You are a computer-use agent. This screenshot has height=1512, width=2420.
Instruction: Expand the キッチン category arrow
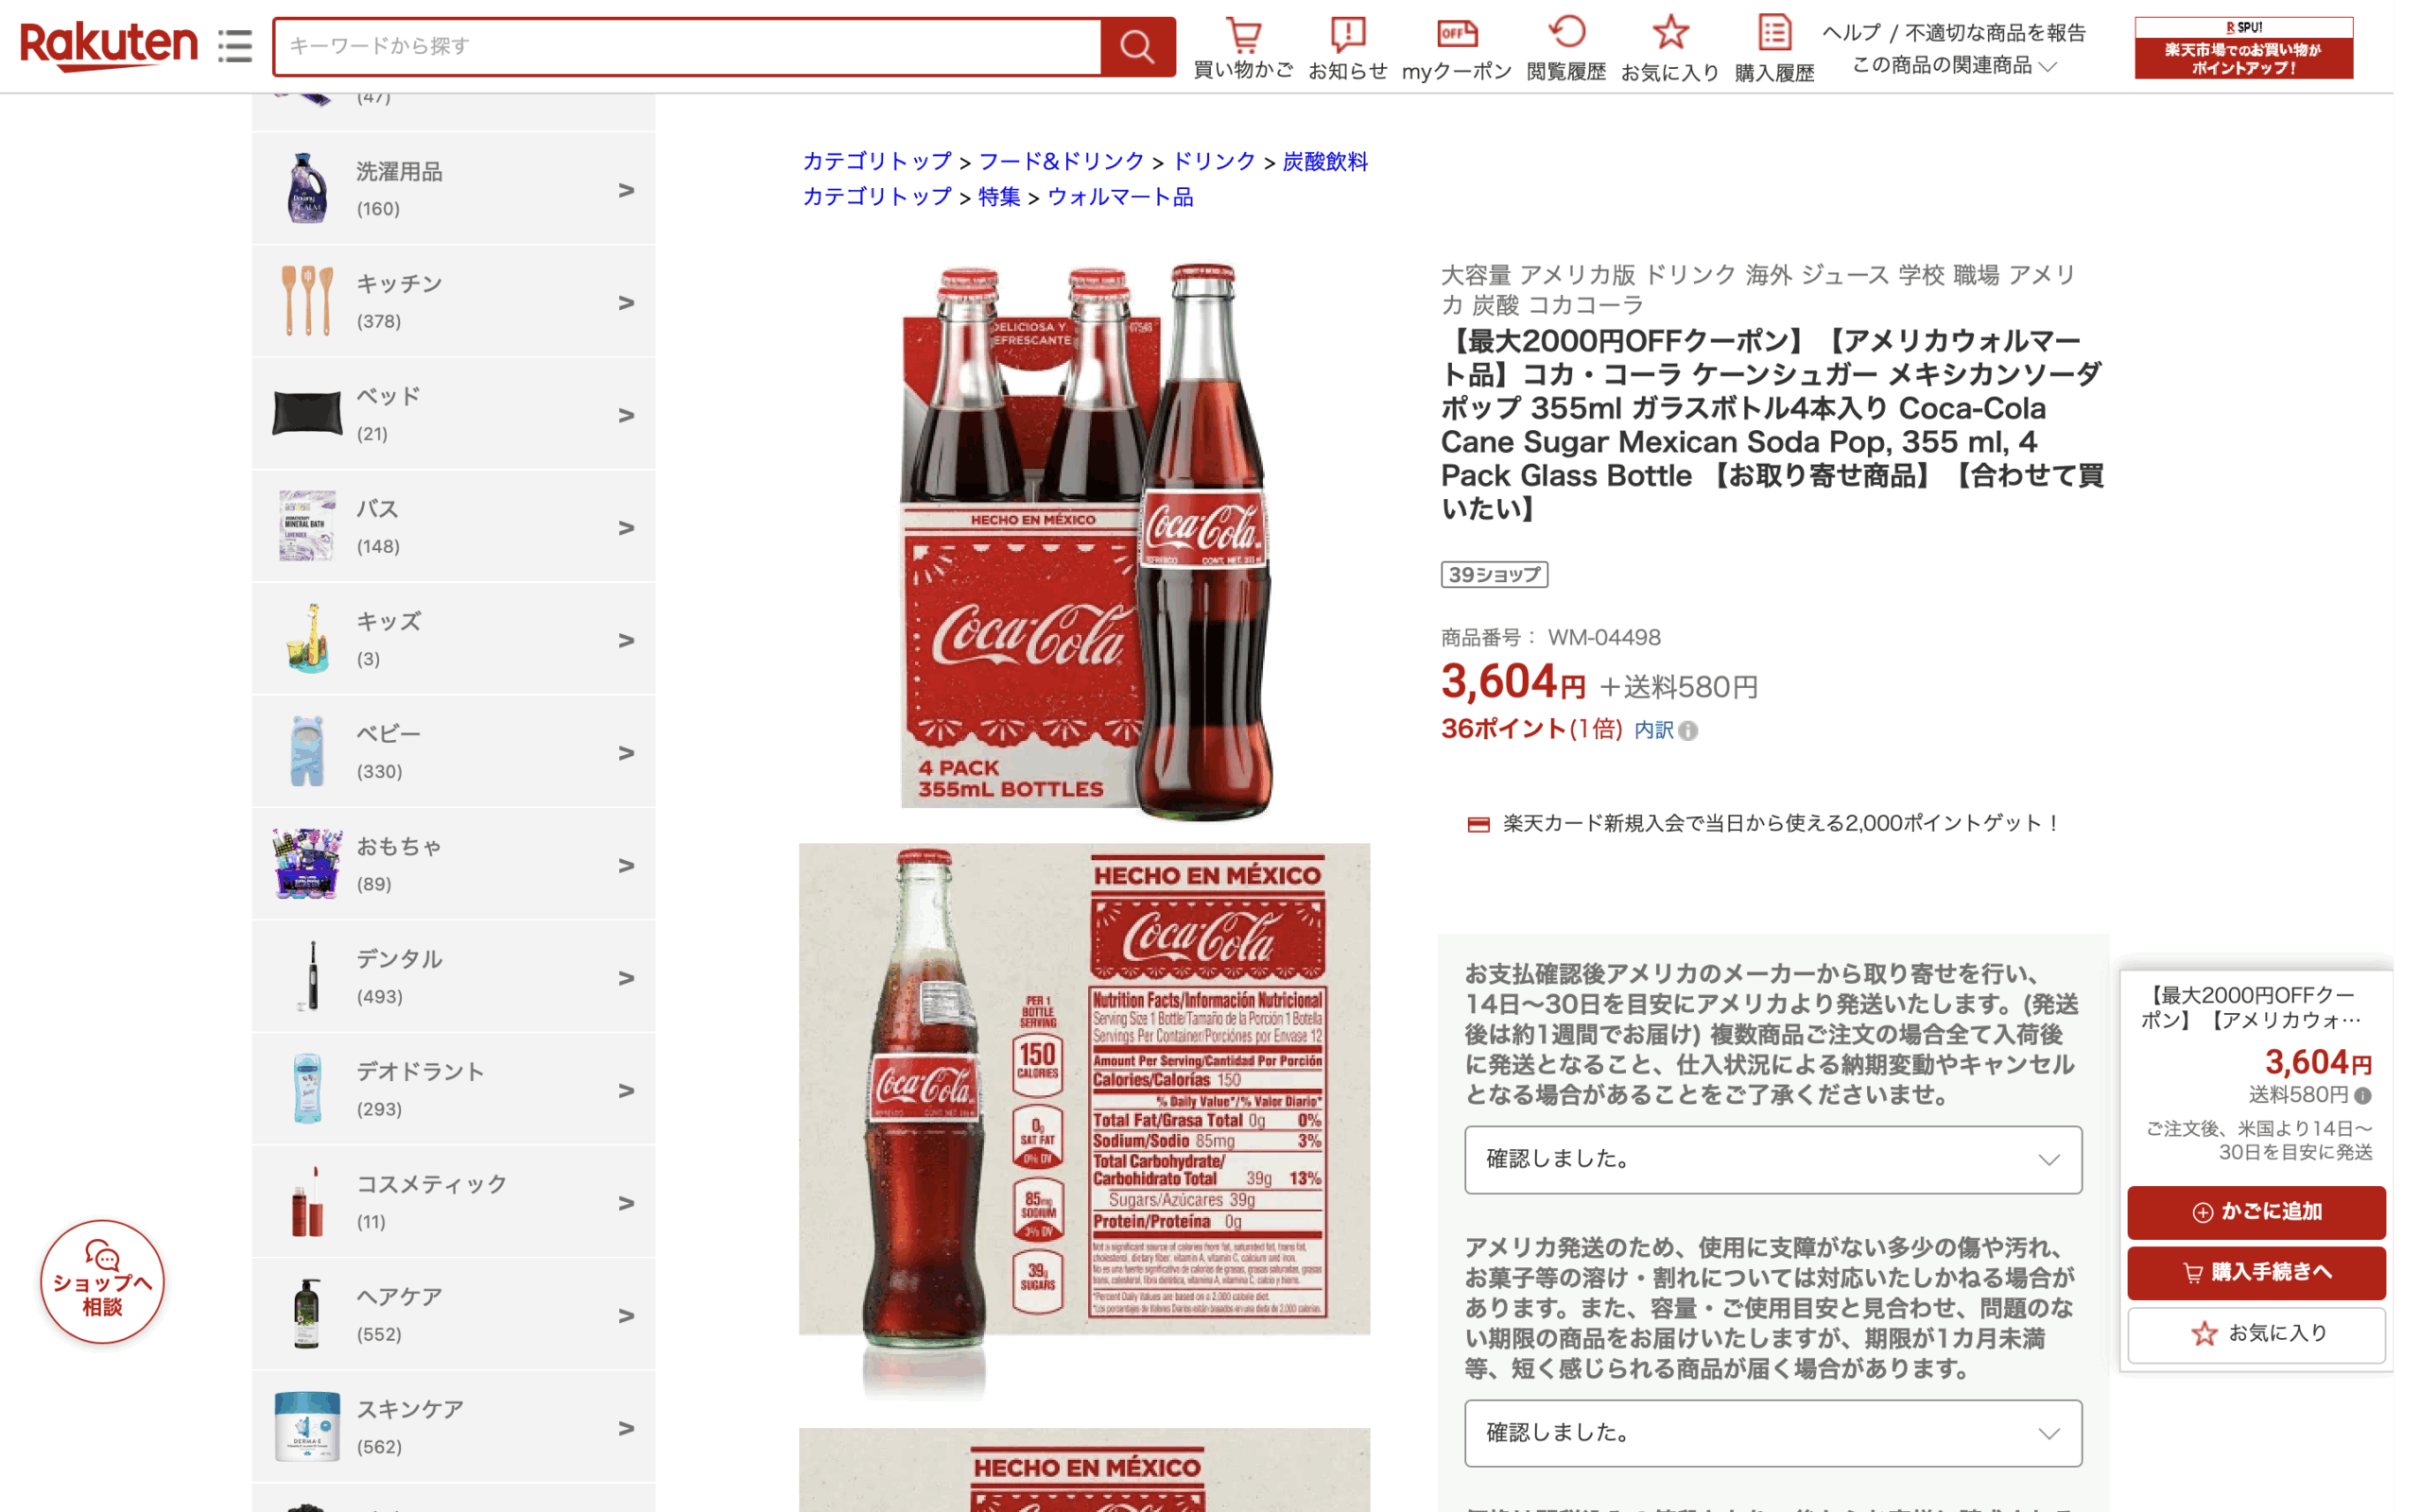click(626, 302)
